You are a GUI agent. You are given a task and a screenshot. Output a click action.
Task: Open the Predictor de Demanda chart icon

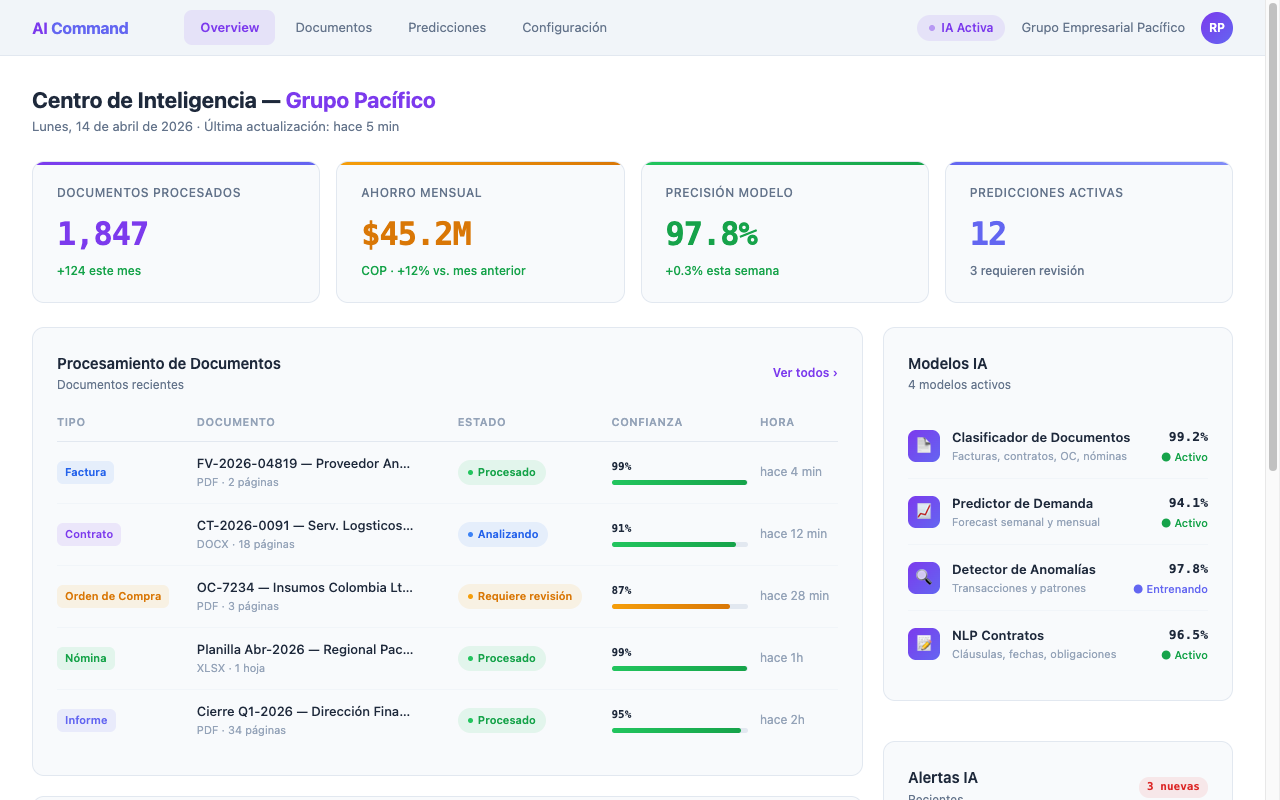tap(923, 511)
